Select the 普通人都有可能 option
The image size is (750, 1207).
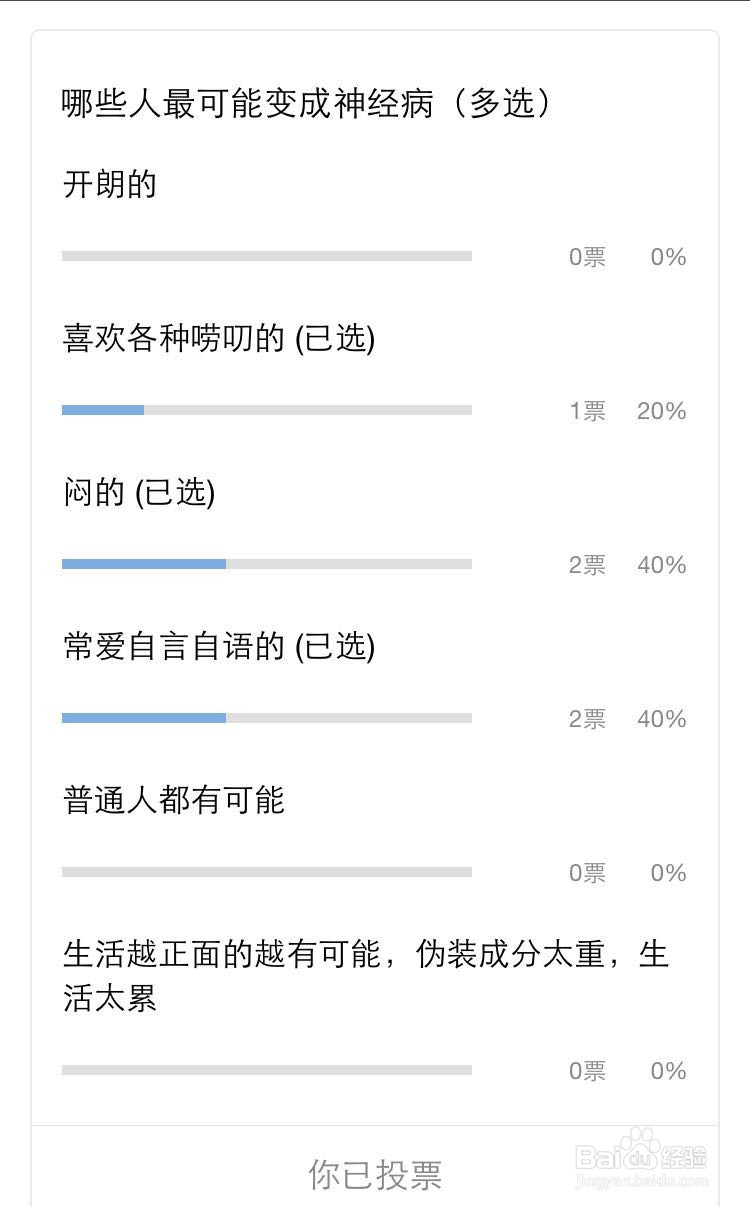click(174, 801)
